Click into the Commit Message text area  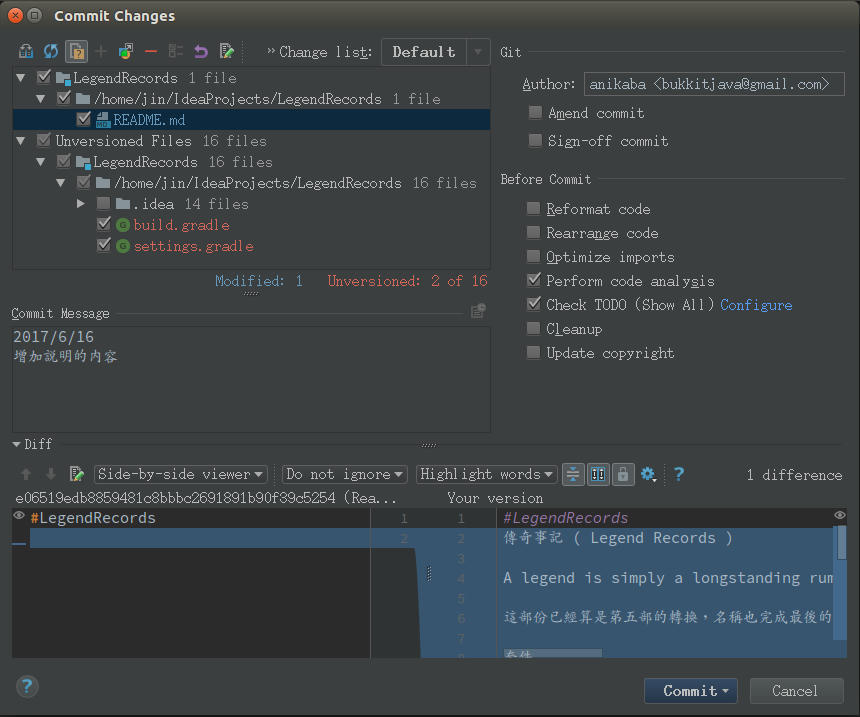251,379
